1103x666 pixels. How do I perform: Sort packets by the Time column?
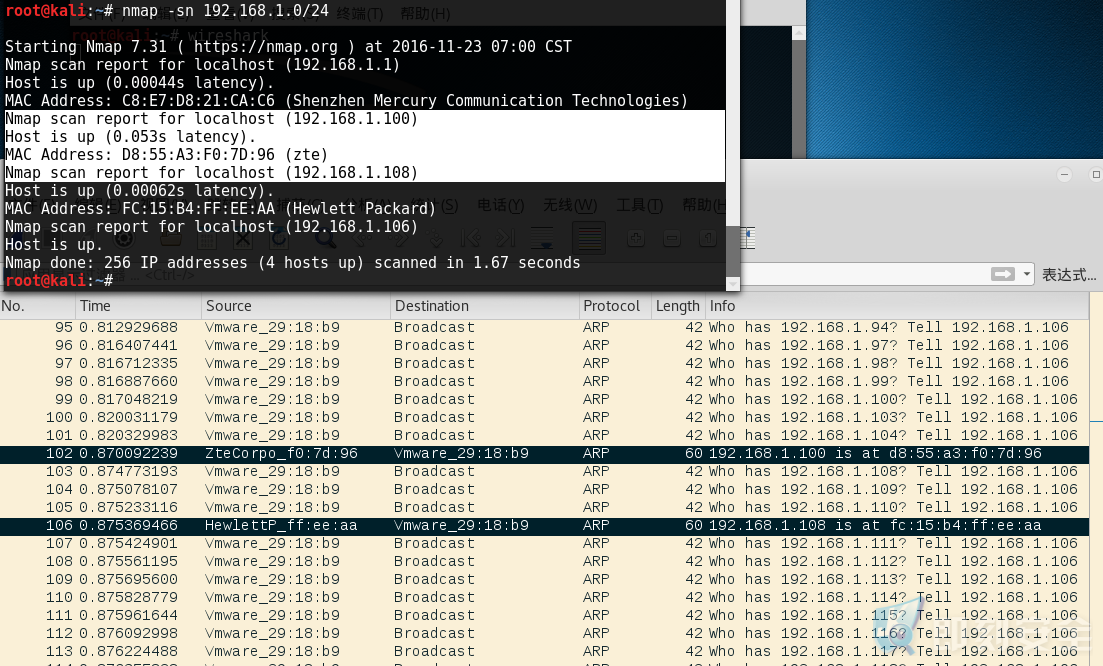point(138,306)
